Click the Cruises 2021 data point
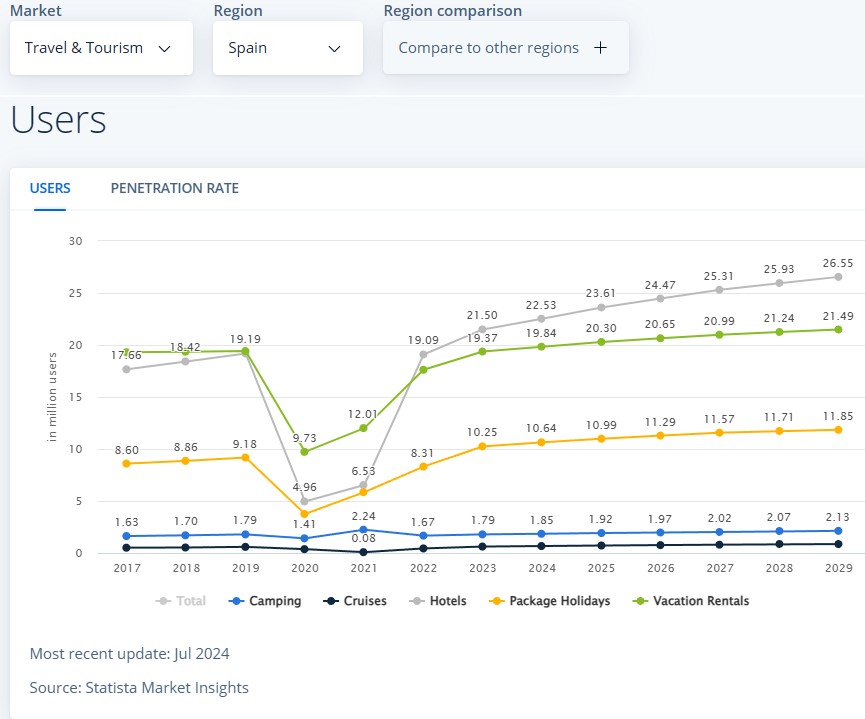This screenshot has width=865, height=719. [364, 552]
